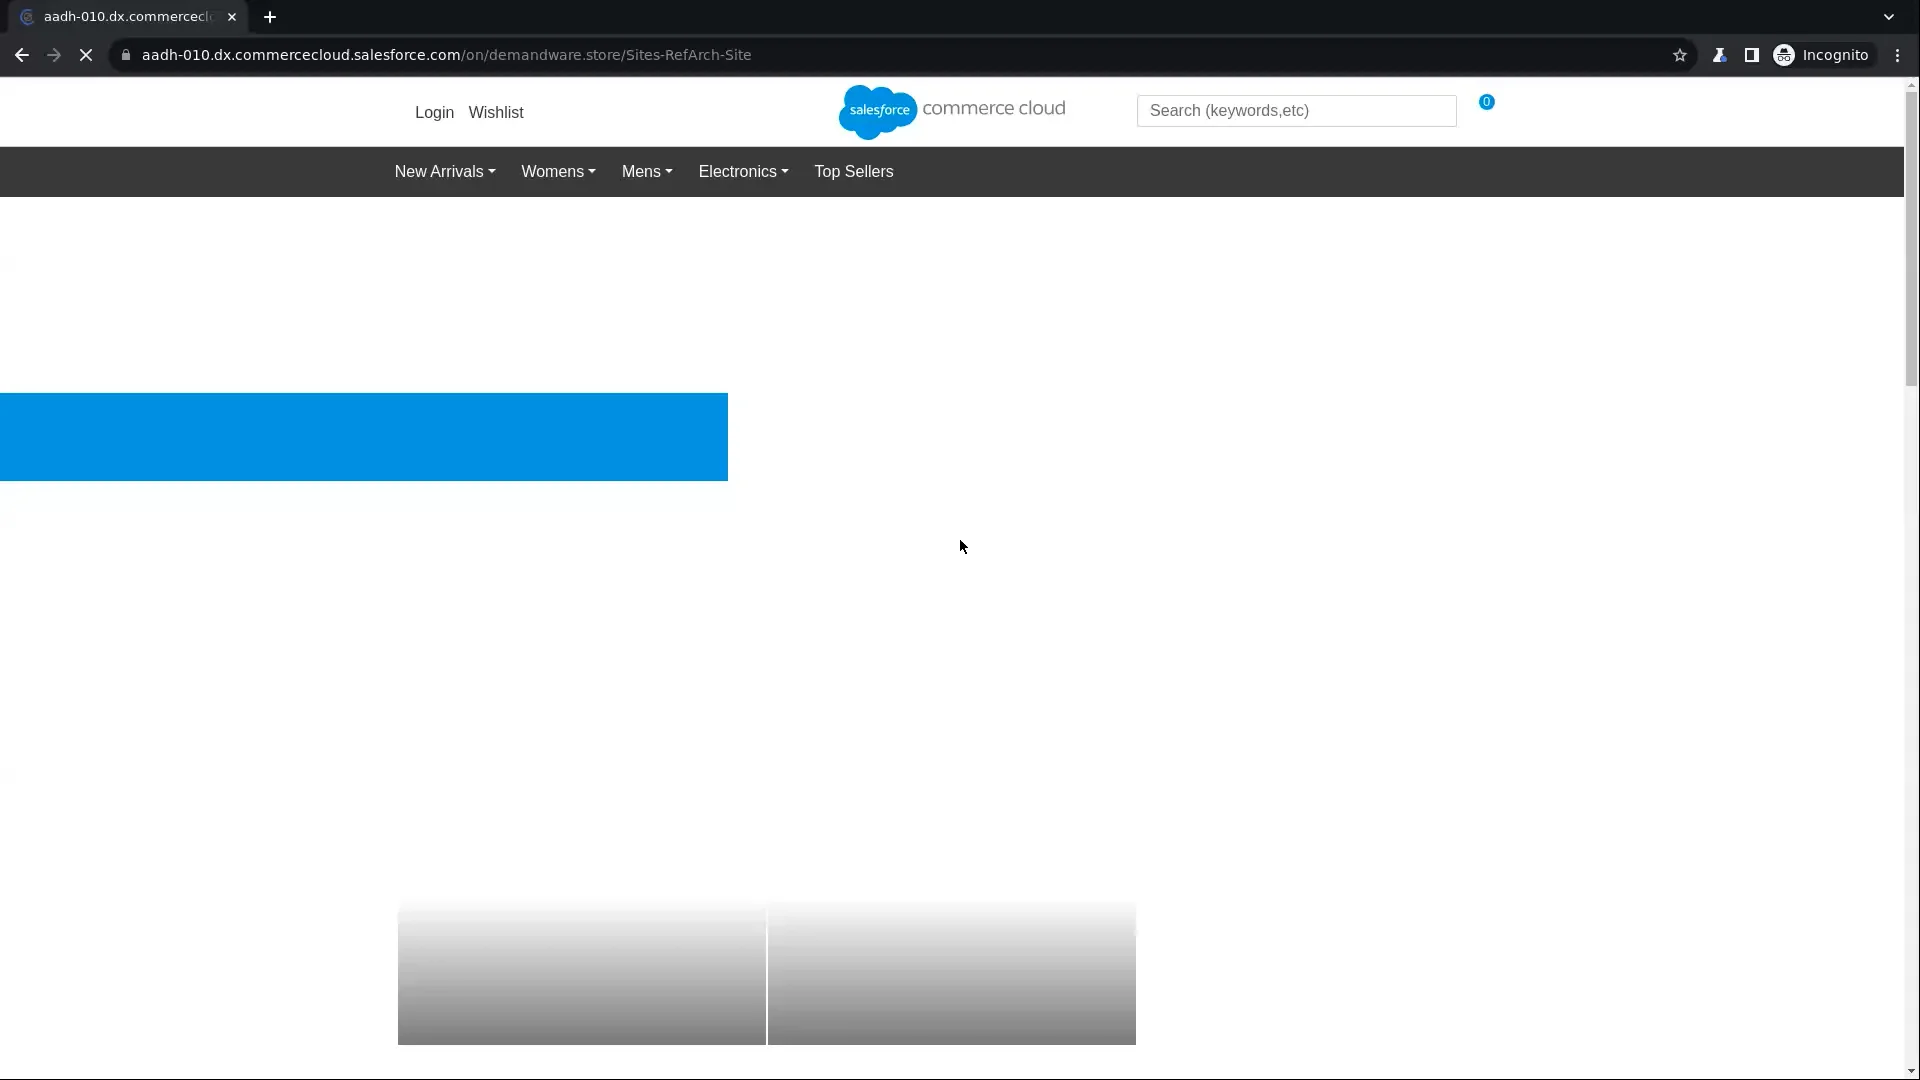
Task: Click the Login link
Action: 434,113
